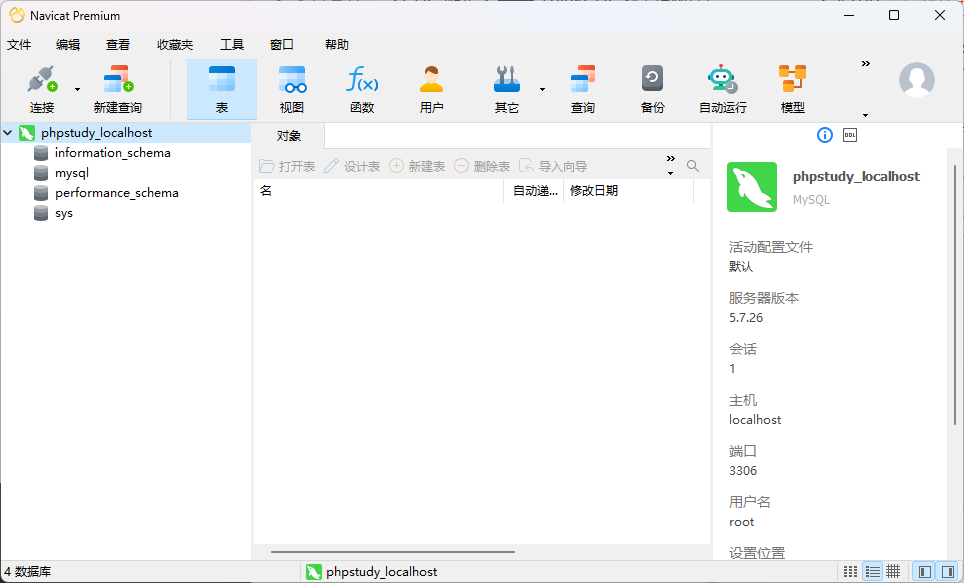The height and width of the screenshot is (583, 964).
Task: Click the object search magnifier icon
Action: [x=693, y=166]
